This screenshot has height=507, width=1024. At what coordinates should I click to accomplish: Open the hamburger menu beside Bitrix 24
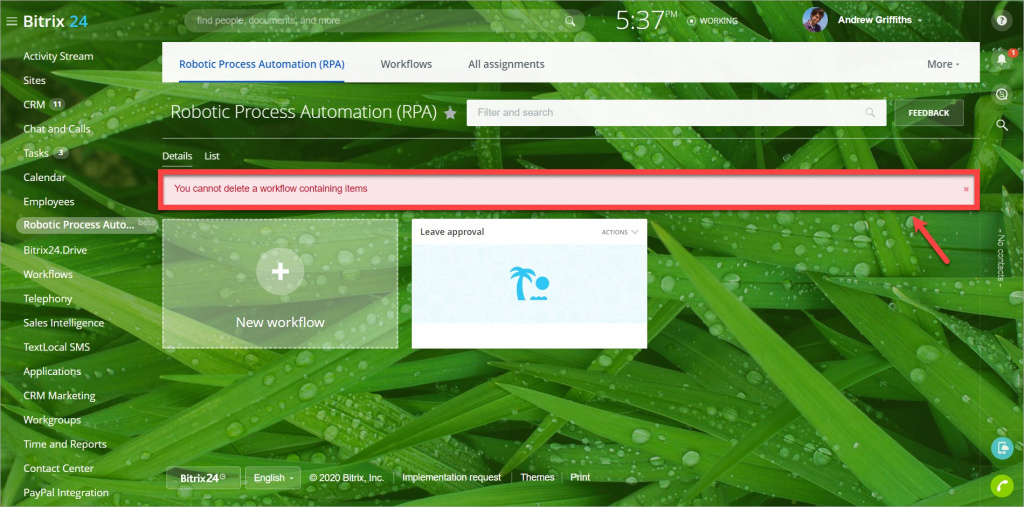(x=11, y=22)
